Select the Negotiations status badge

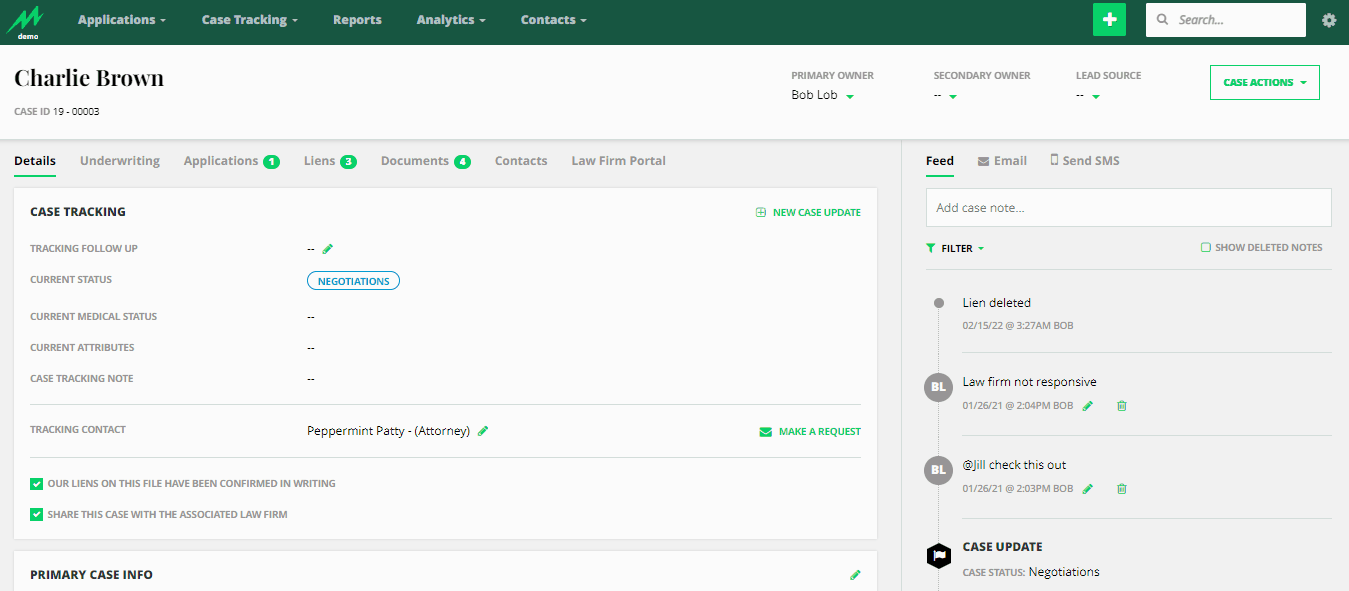pos(353,281)
